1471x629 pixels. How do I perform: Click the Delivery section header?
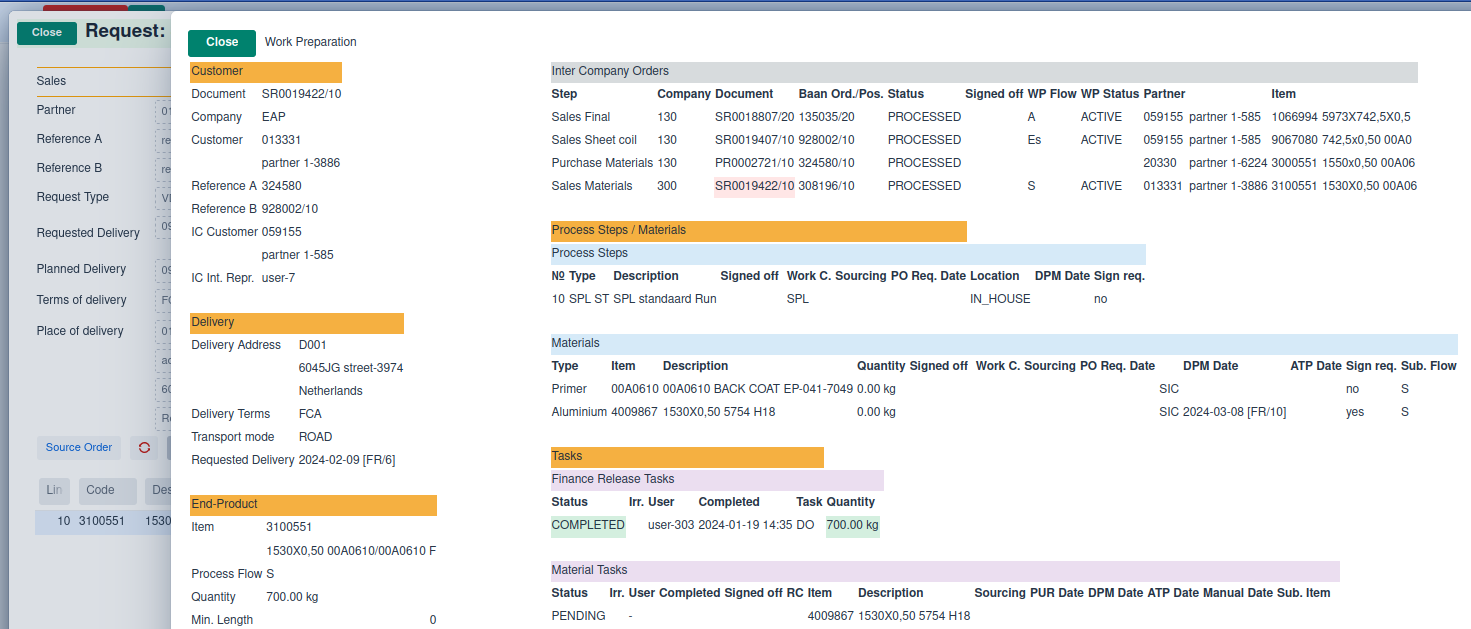297,323
